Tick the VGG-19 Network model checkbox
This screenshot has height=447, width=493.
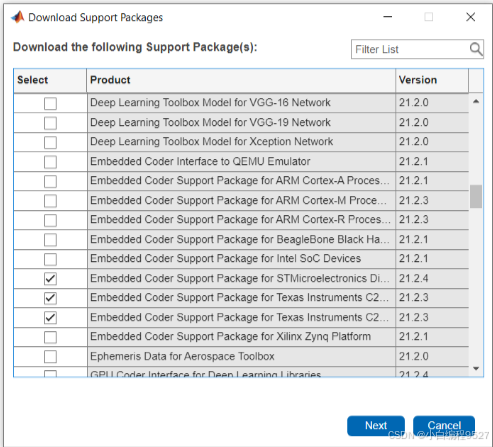[50, 123]
